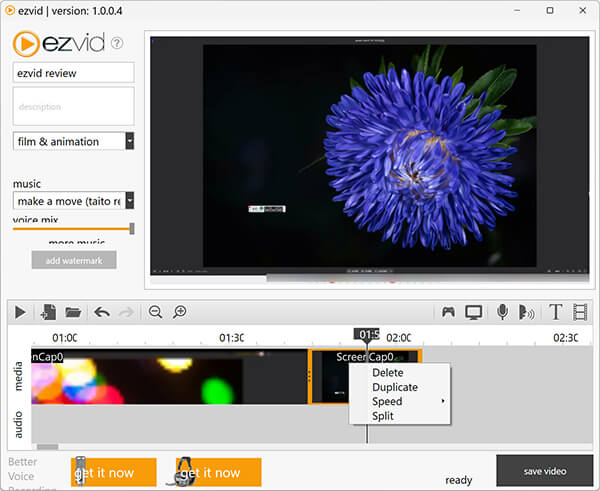The image size is (600, 491).
Task: Add pictures or video with the filmstrip icon
Action: pos(580,312)
